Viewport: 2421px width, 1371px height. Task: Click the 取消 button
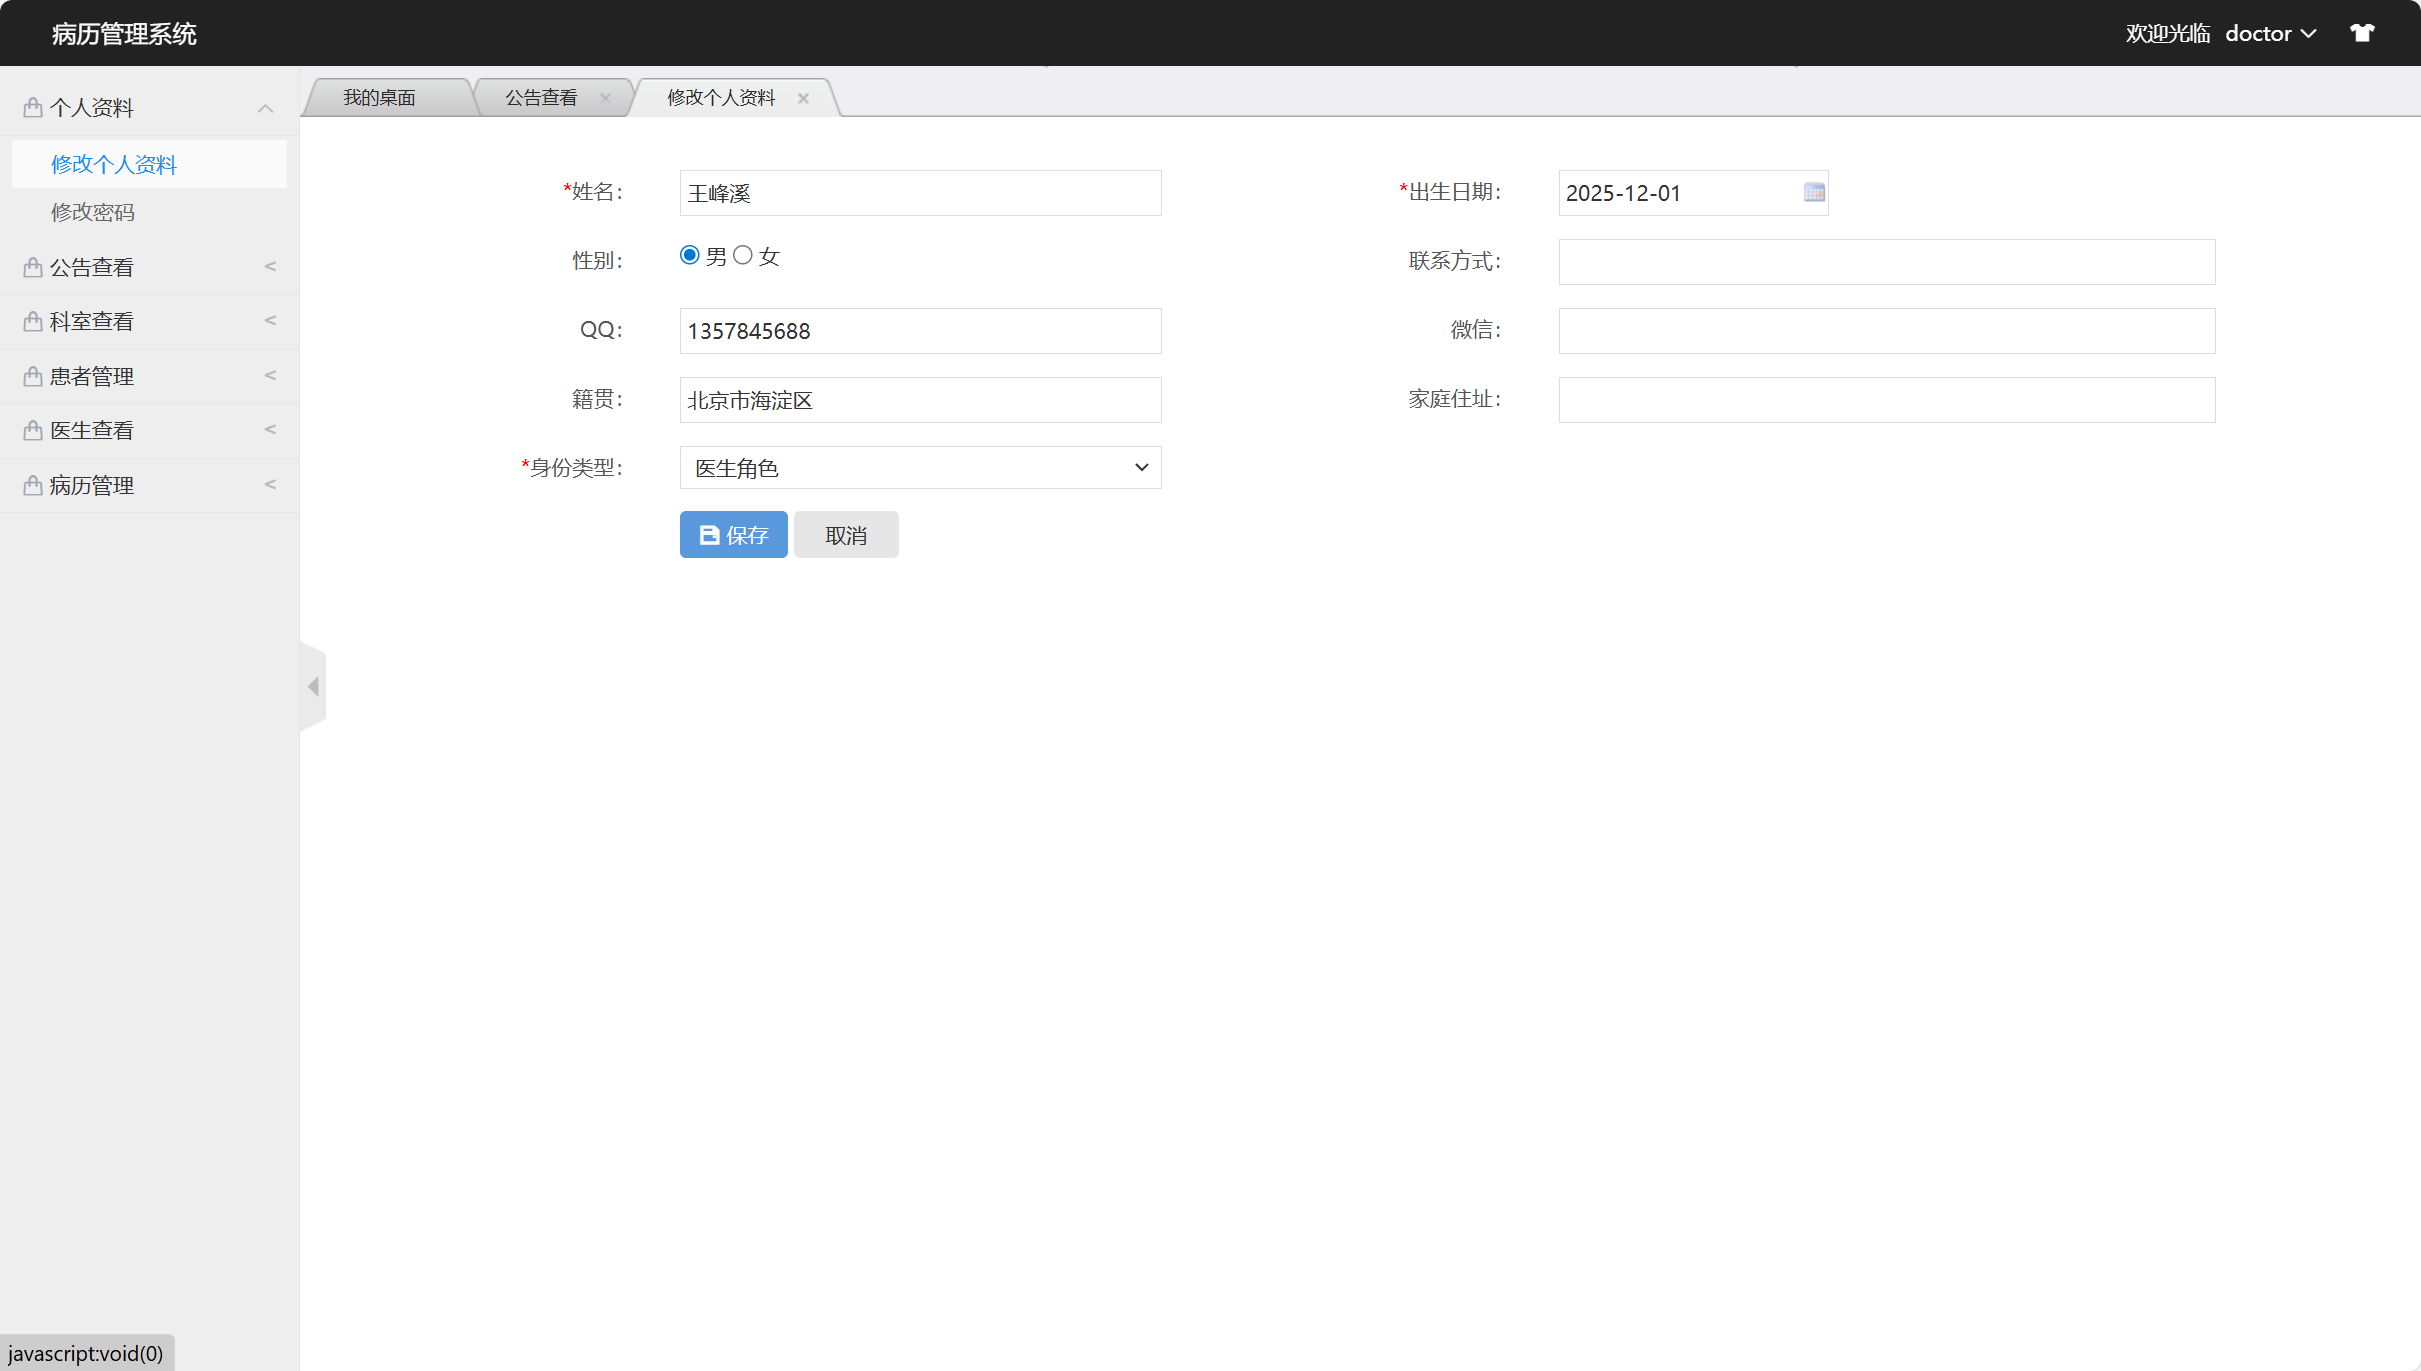(x=845, y=534)
